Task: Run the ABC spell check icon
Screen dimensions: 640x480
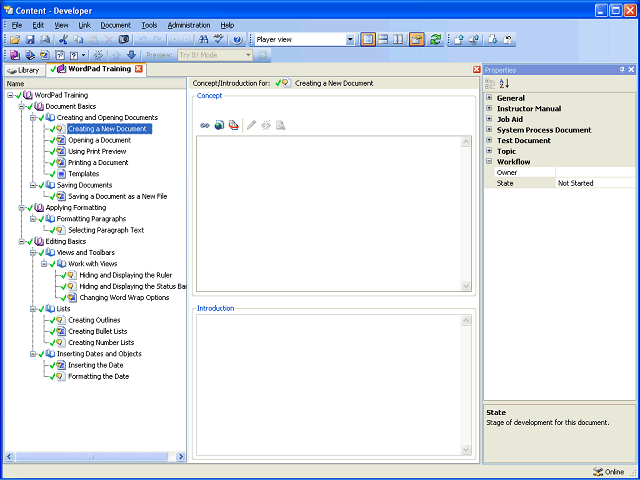Action: pyautogui.click(x=219, y=40)
